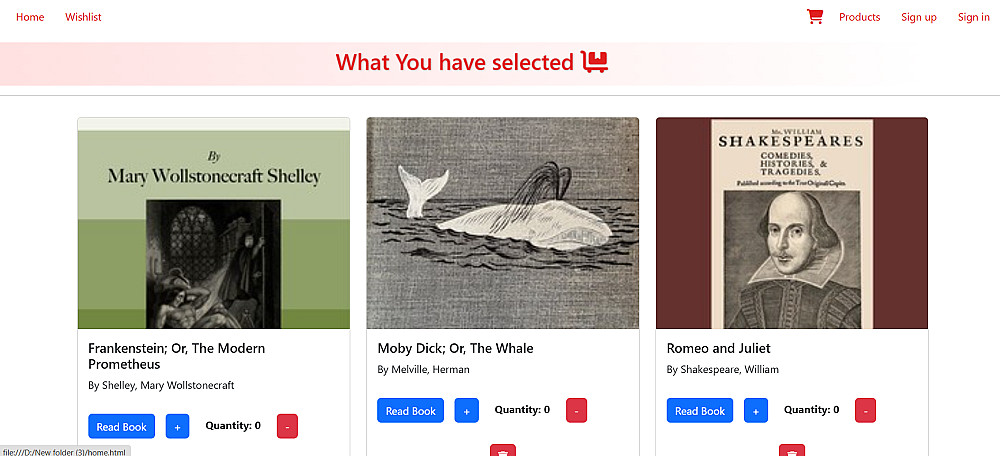Image resolution: width=1000 pixels, height=456 pixels.
Task: Click the trash icon under Romeo and Juliet
Action: [792, 451]
